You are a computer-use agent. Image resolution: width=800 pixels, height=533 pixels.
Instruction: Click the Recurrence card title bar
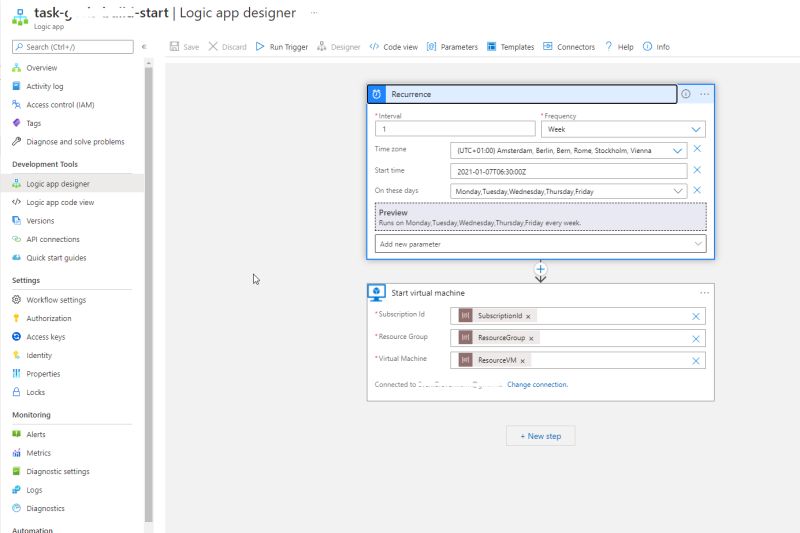pyautogui.click(x=522, y=94)
